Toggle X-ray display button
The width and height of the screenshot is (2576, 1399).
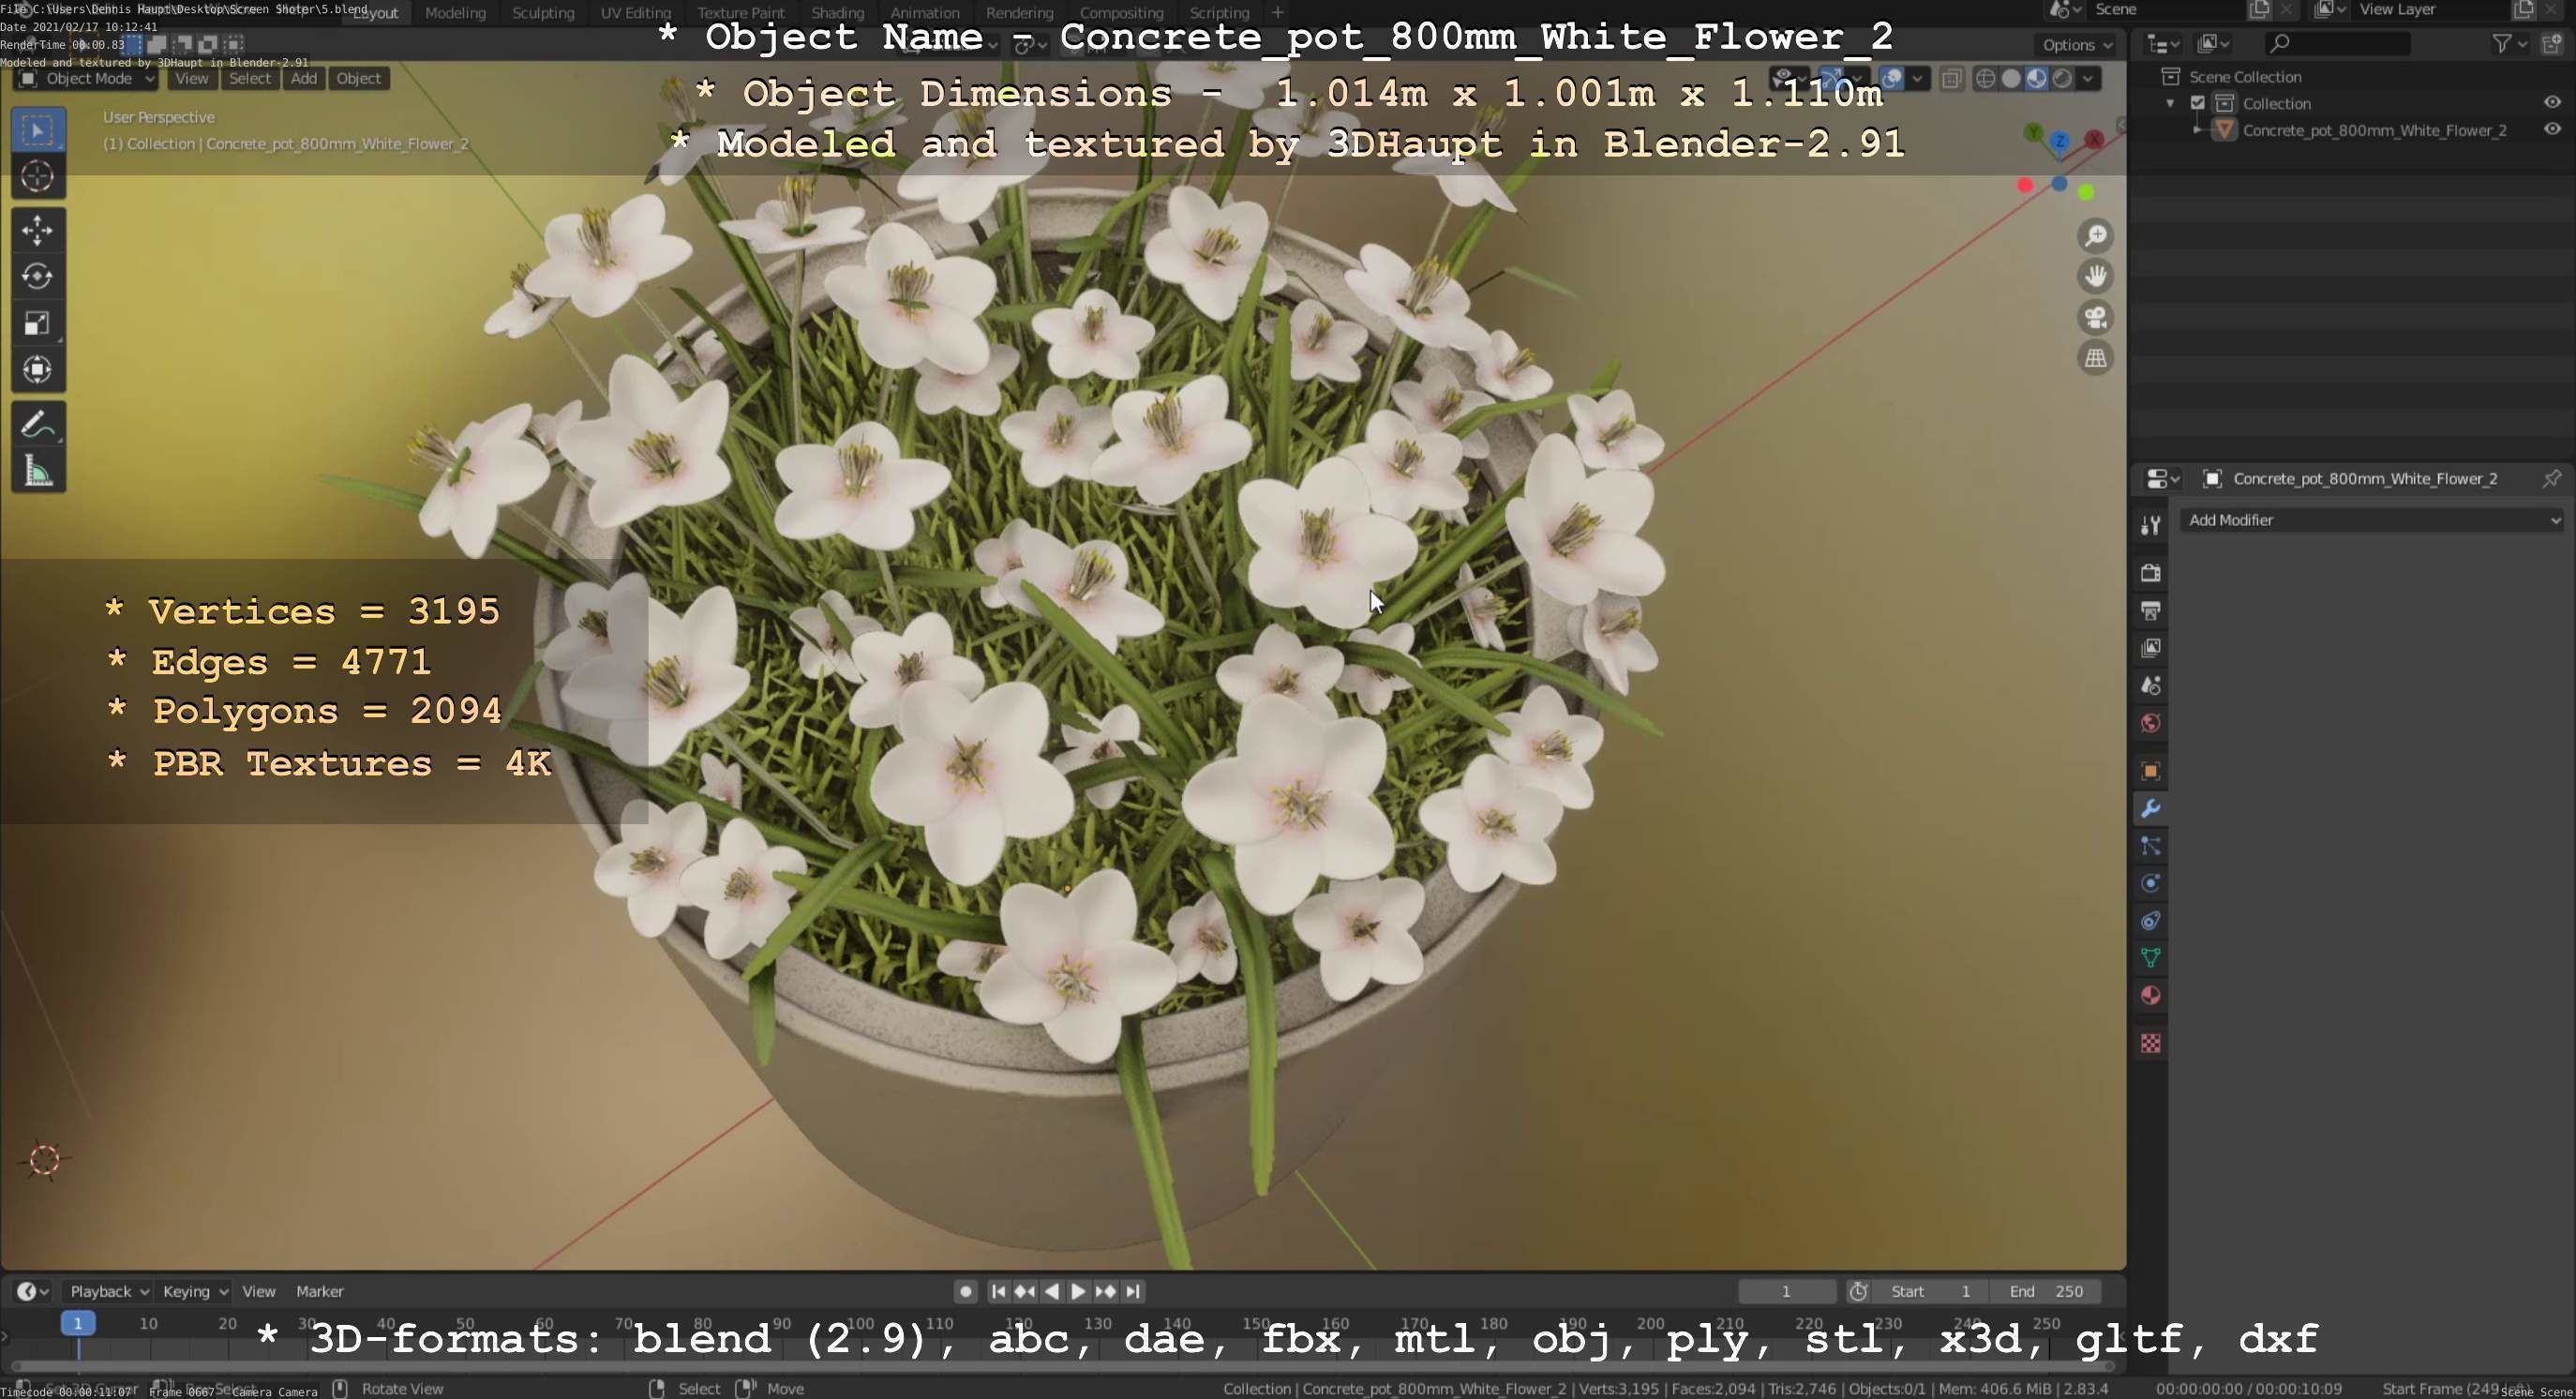(x=1951, y=79)
